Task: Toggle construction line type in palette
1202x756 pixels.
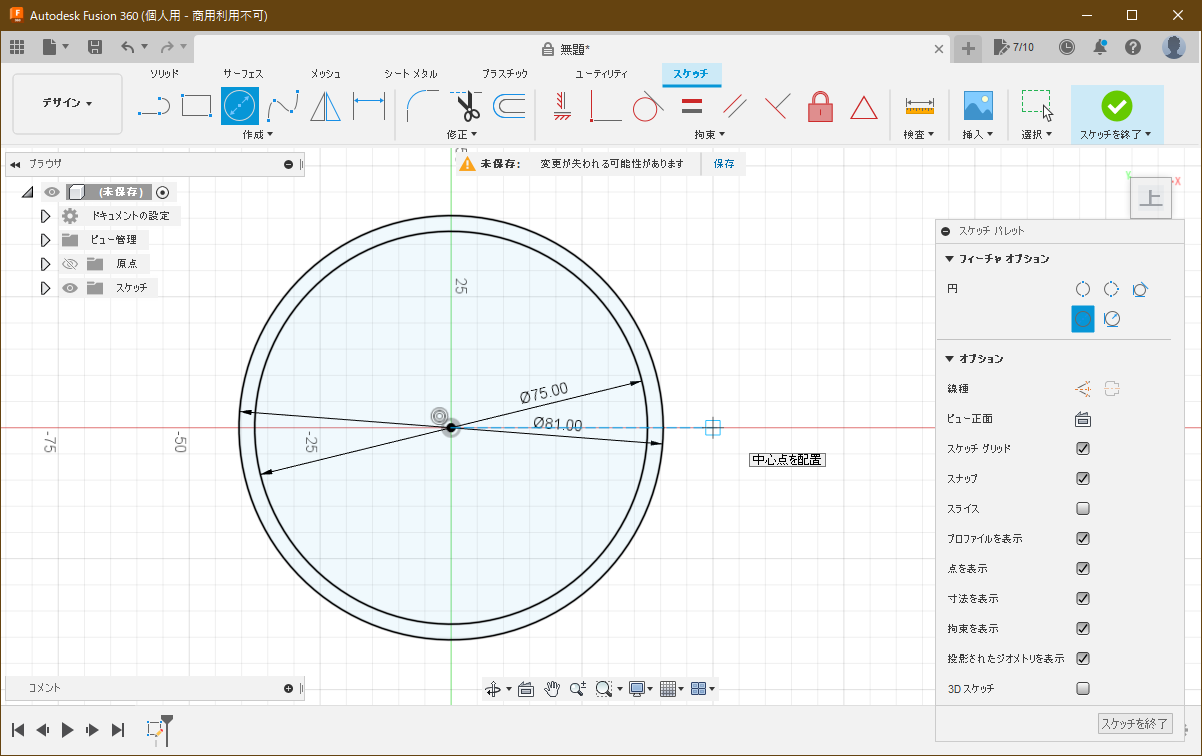Action: [1082, 389]
